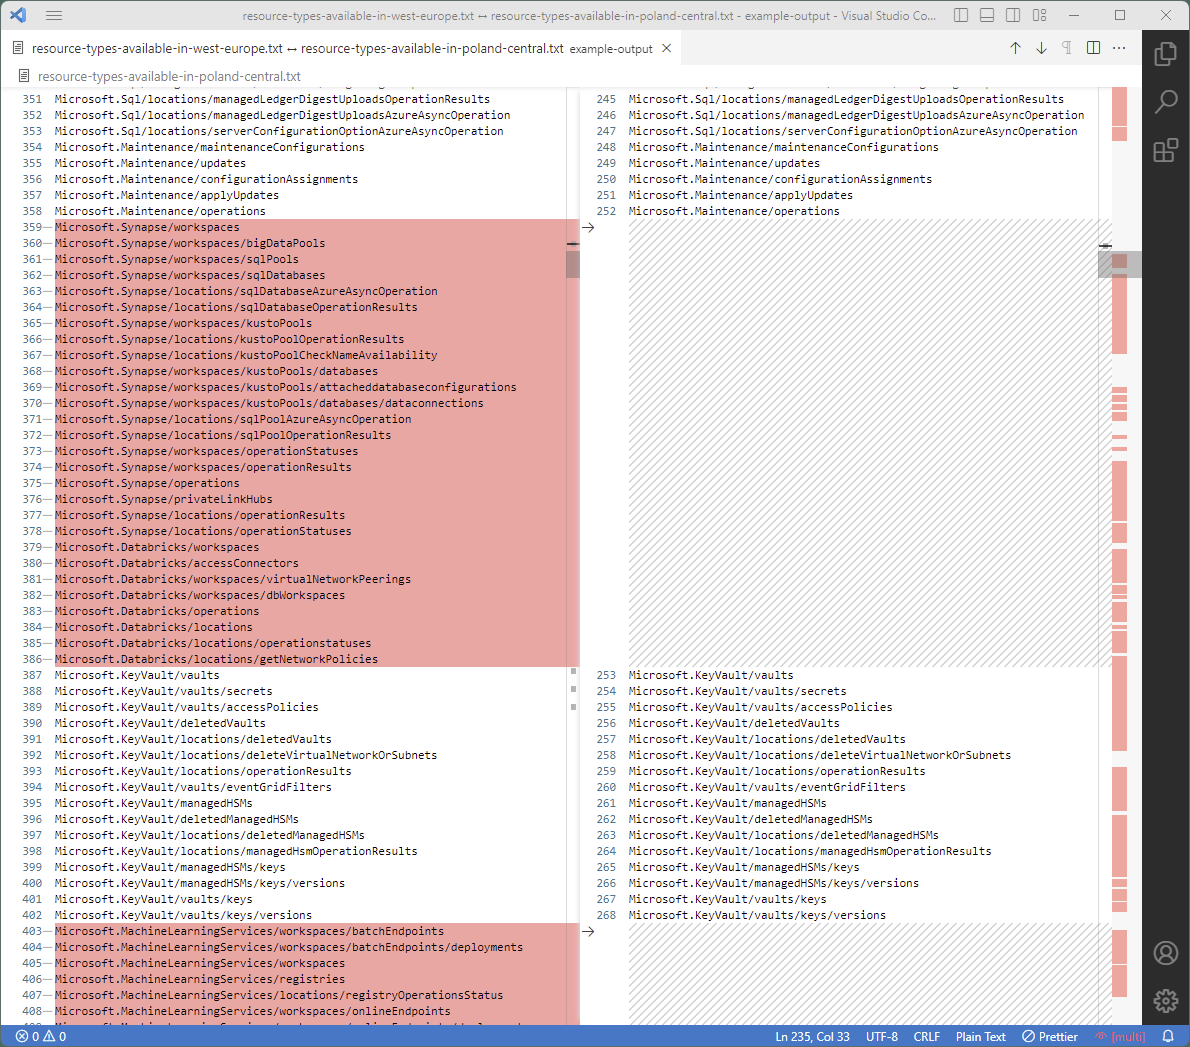Image resolution: width=1190 pixels, height=1047 pixels.
Task: Open Search view in activity bar
Action: point(1166,102)
